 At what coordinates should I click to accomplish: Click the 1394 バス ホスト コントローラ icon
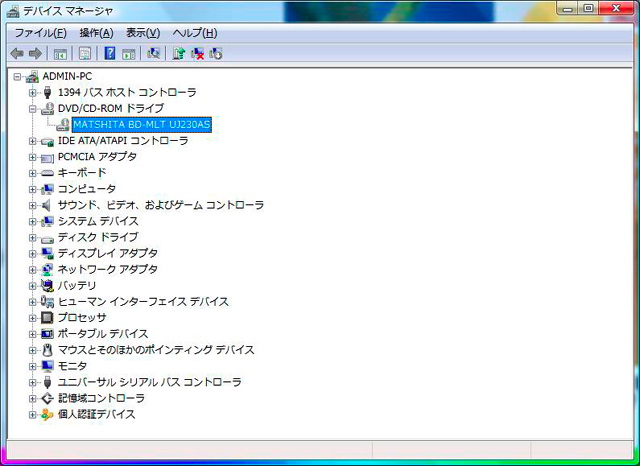[x=47, y=93]
